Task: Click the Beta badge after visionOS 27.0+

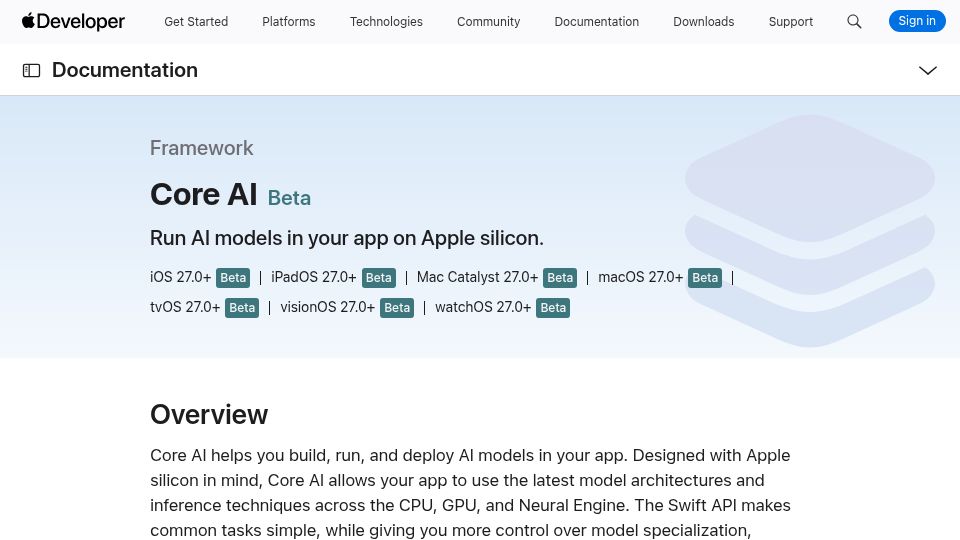Action: pos(397,307)
